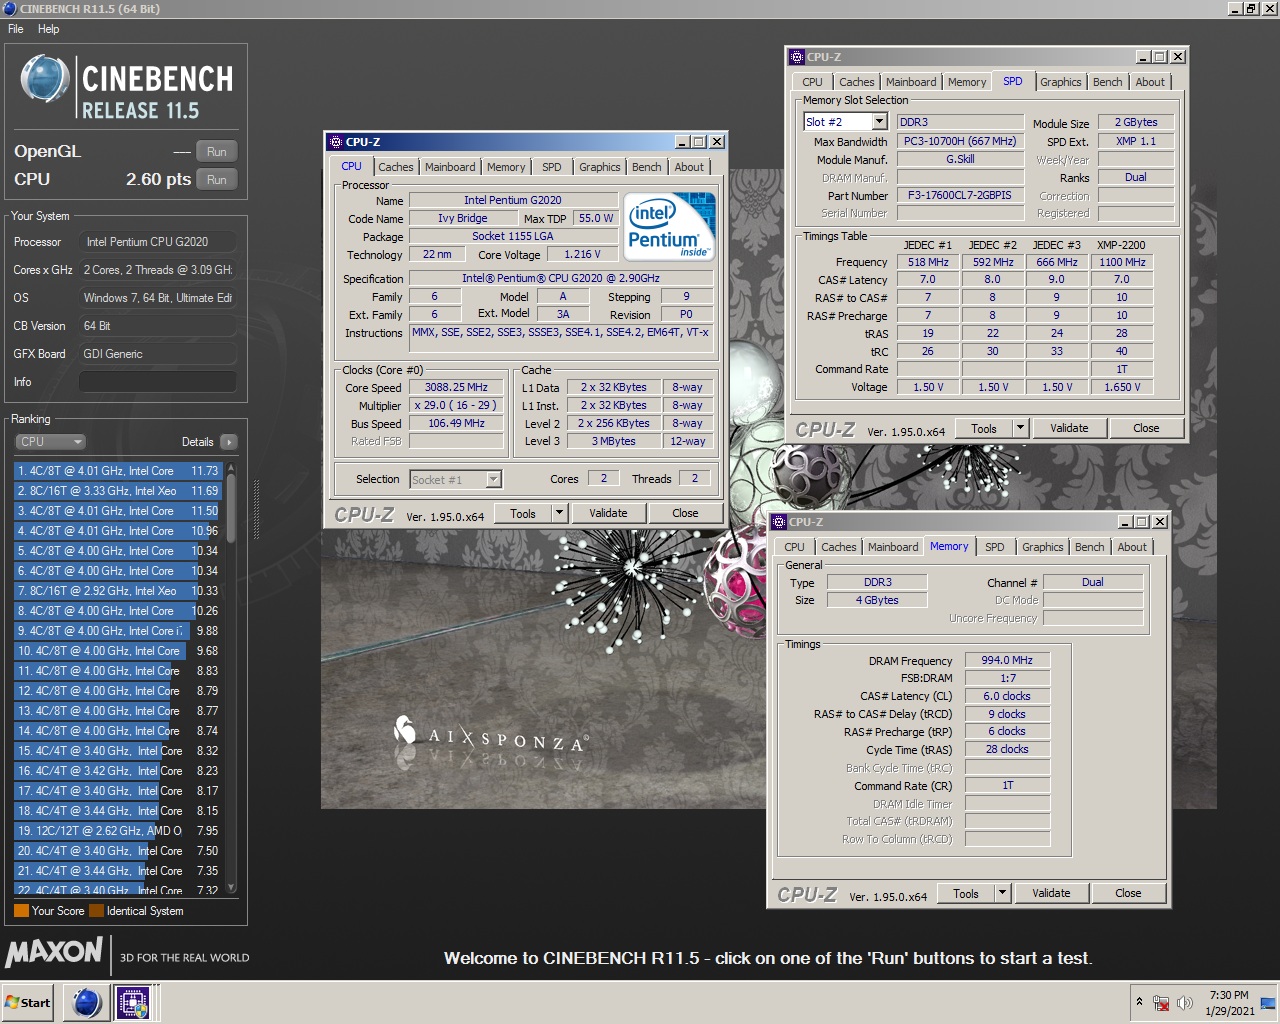Run the CPU benchmark test
Viewport: 1280px width, 1024px height.
217,180
